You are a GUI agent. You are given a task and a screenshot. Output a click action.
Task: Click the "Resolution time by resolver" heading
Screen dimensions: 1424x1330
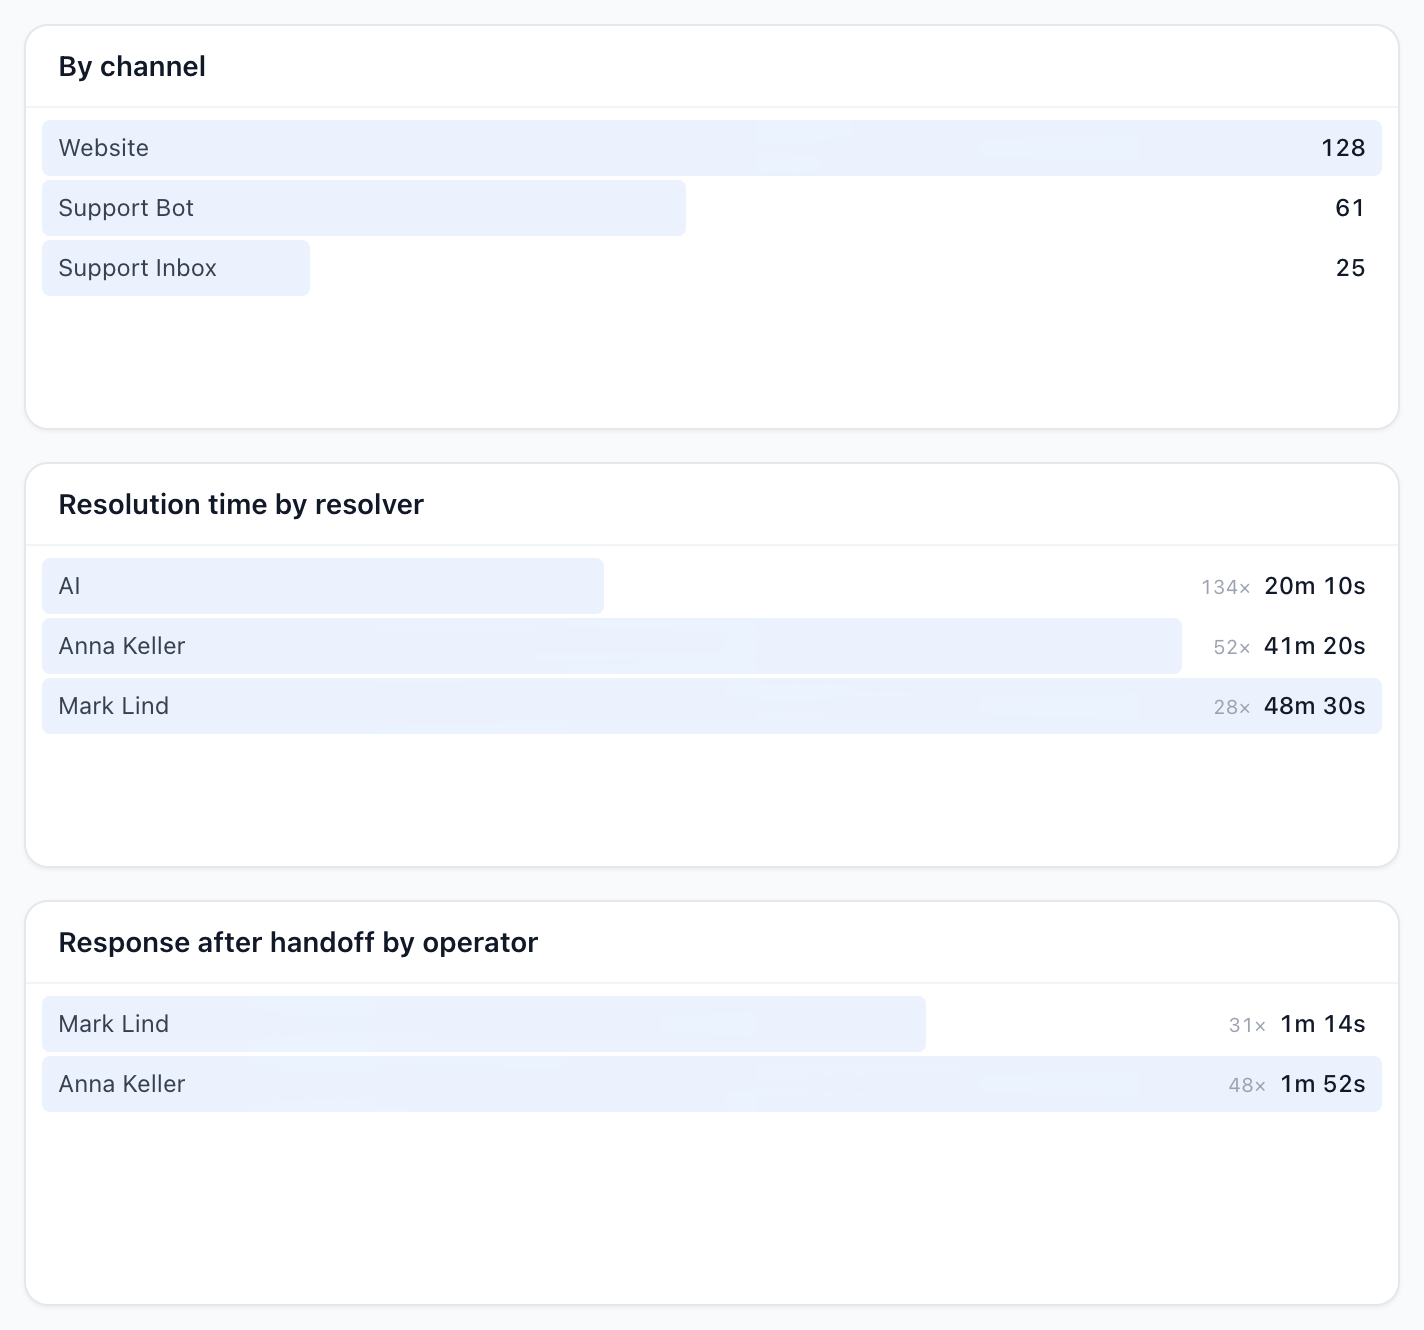pos(241,504)
